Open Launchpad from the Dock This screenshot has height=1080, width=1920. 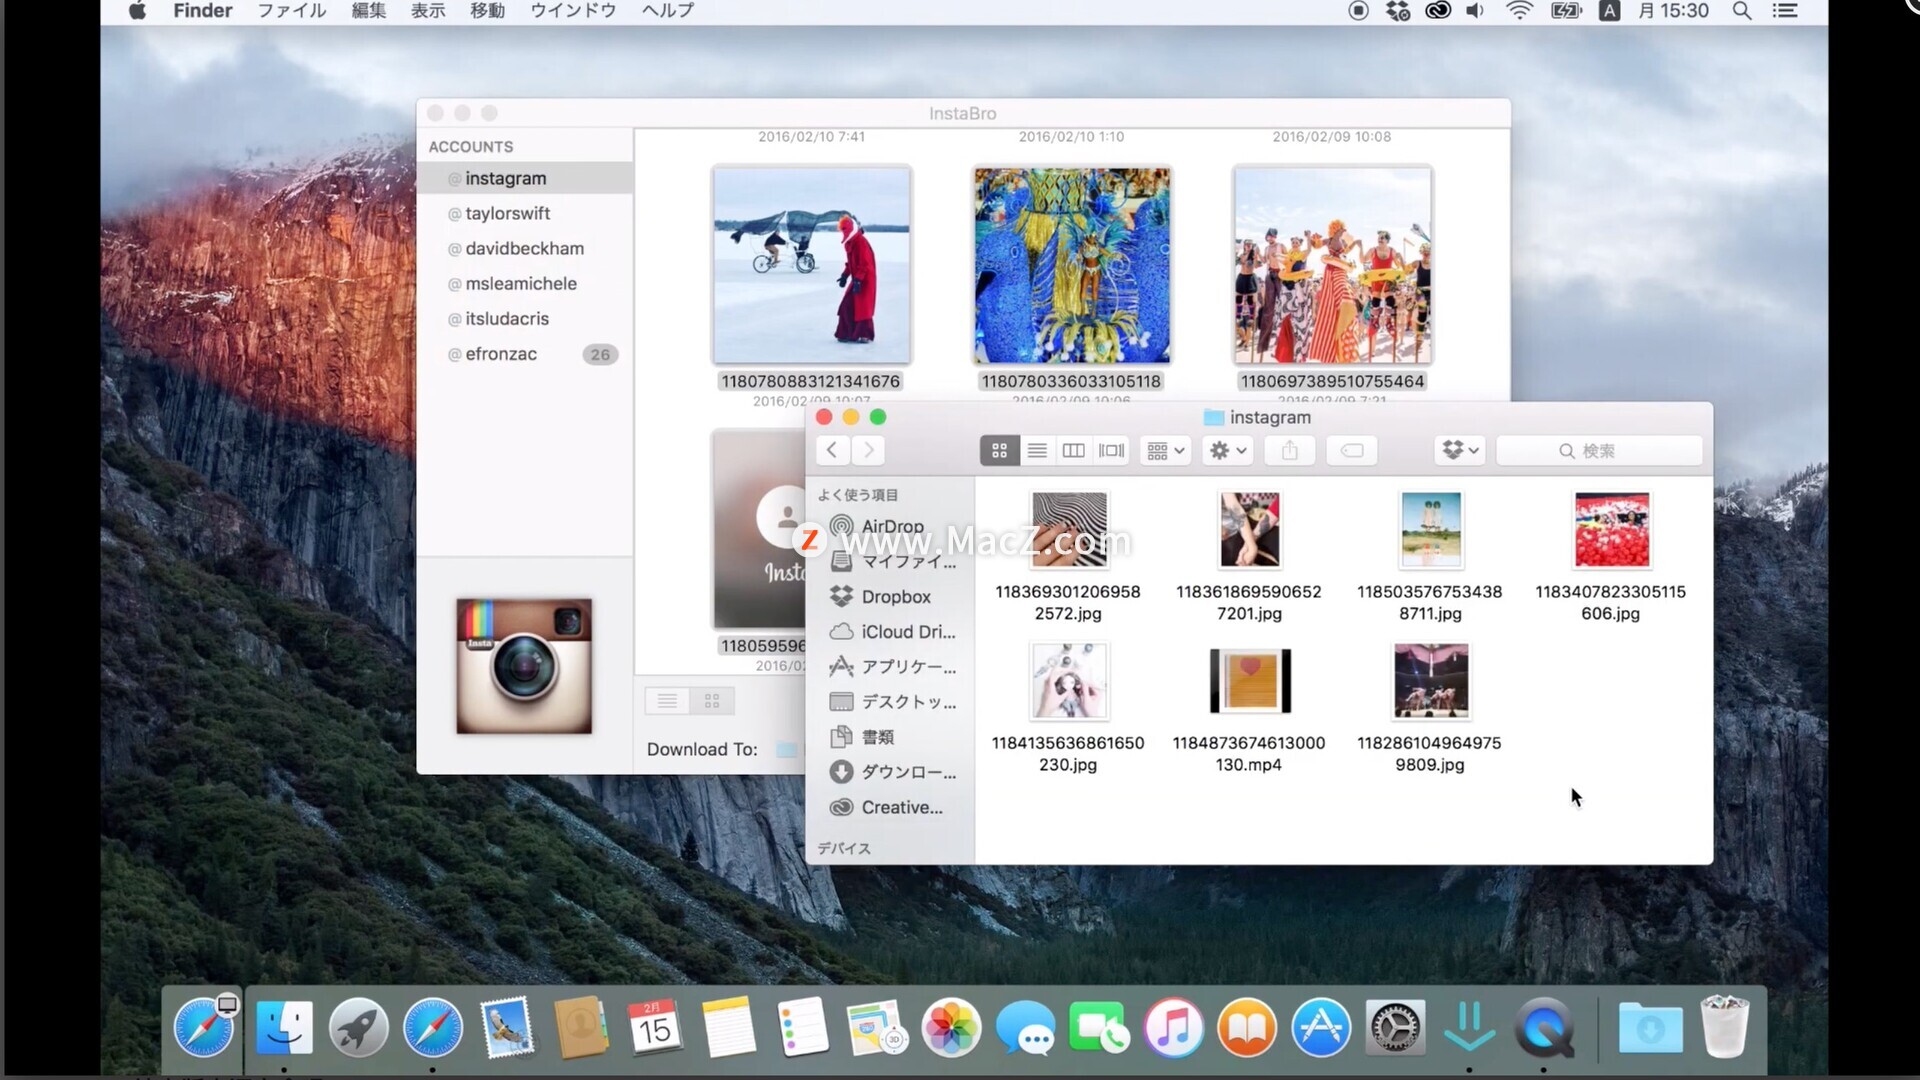point(358,1027)
